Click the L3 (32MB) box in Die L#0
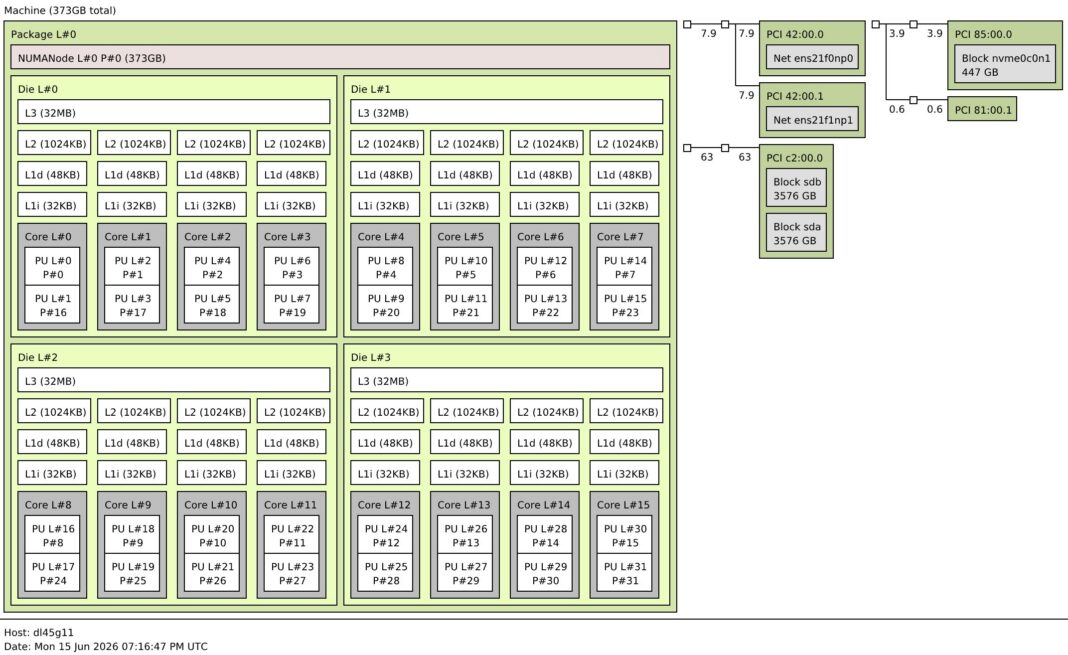The width and height of the screenshot is (1068, 655). pyautogui.click(x=174, y=112)
